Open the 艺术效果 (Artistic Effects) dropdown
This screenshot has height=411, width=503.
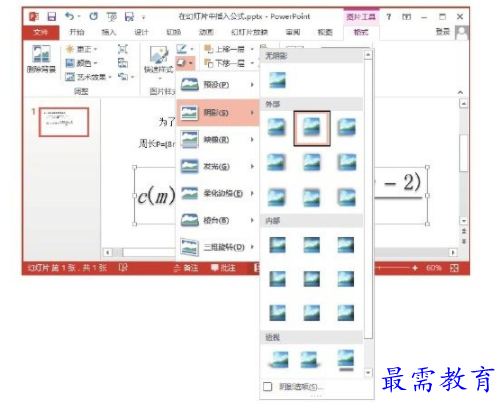click(x=88, y=77)
